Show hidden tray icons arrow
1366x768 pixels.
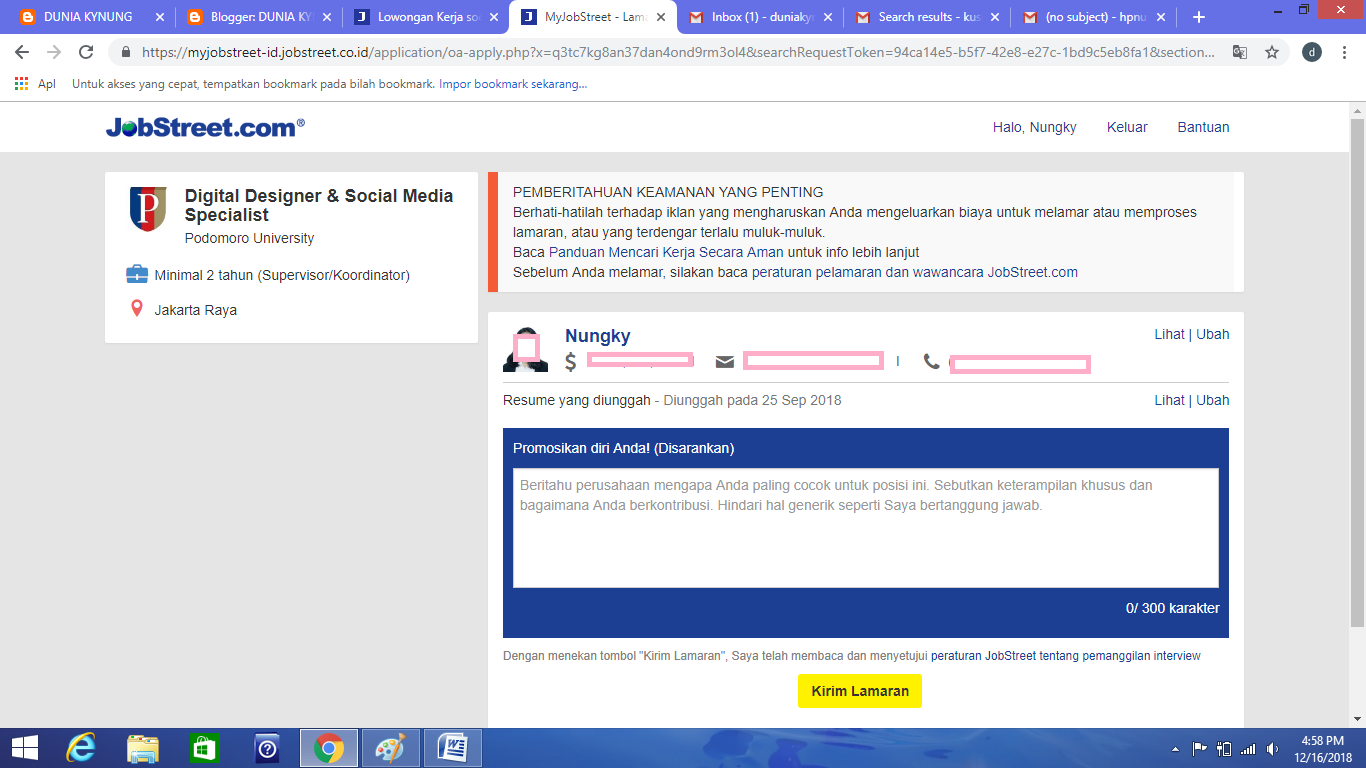1175,748
